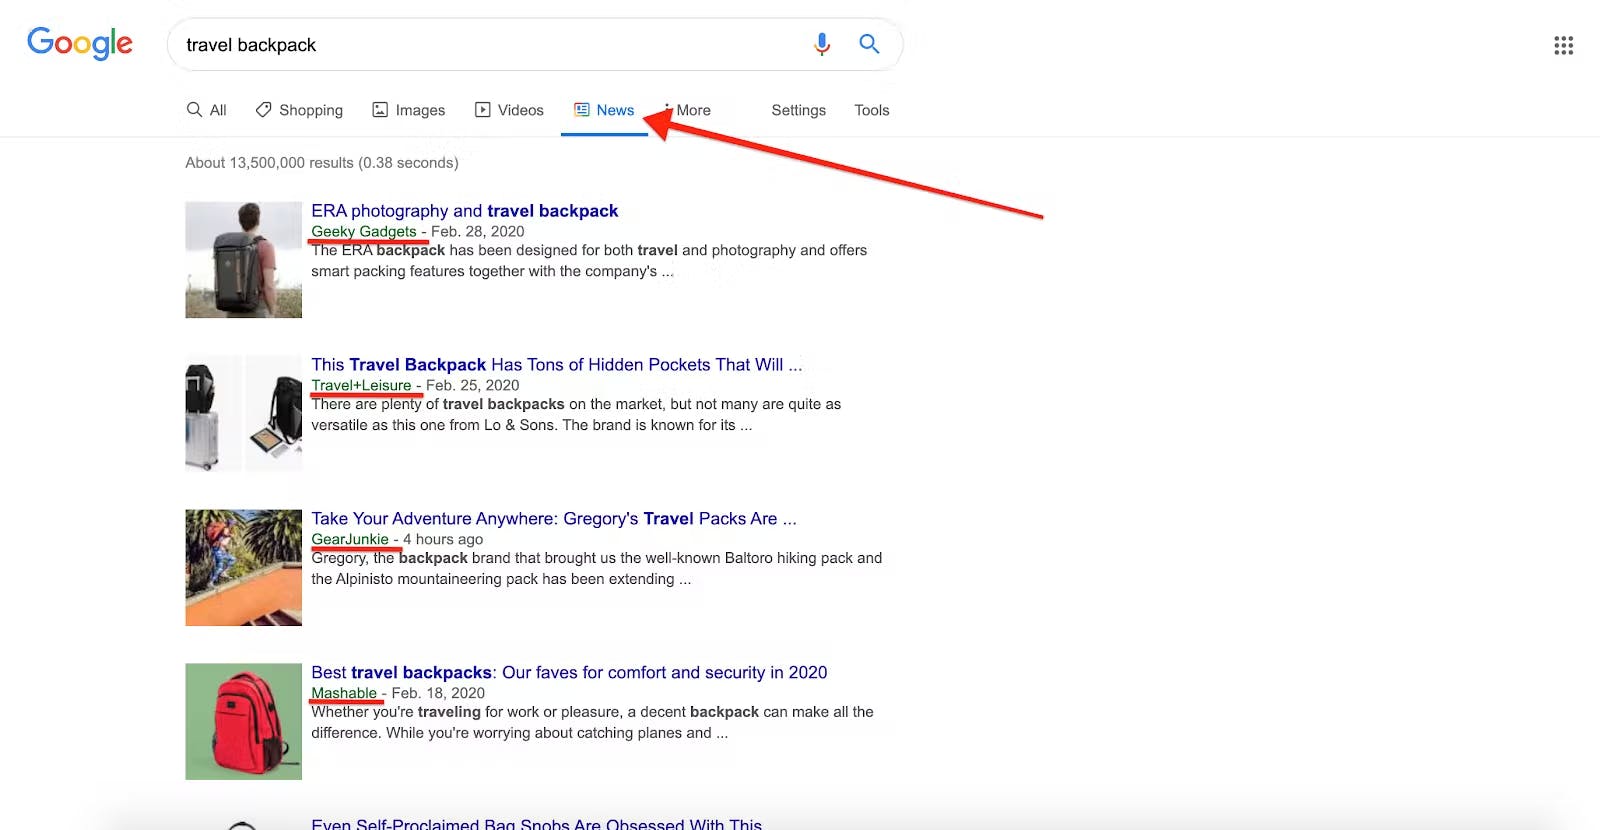Open 'Best travel backpacks' Mashable article
1600x830 pixels.
[x=569, y=673]
